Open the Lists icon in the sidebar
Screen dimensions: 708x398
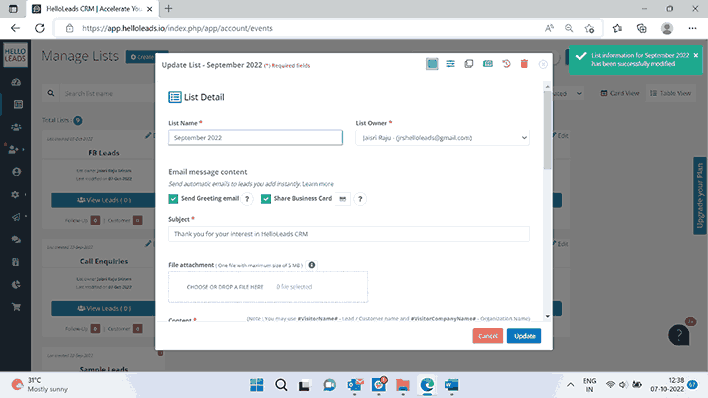(x=18, y=105)
